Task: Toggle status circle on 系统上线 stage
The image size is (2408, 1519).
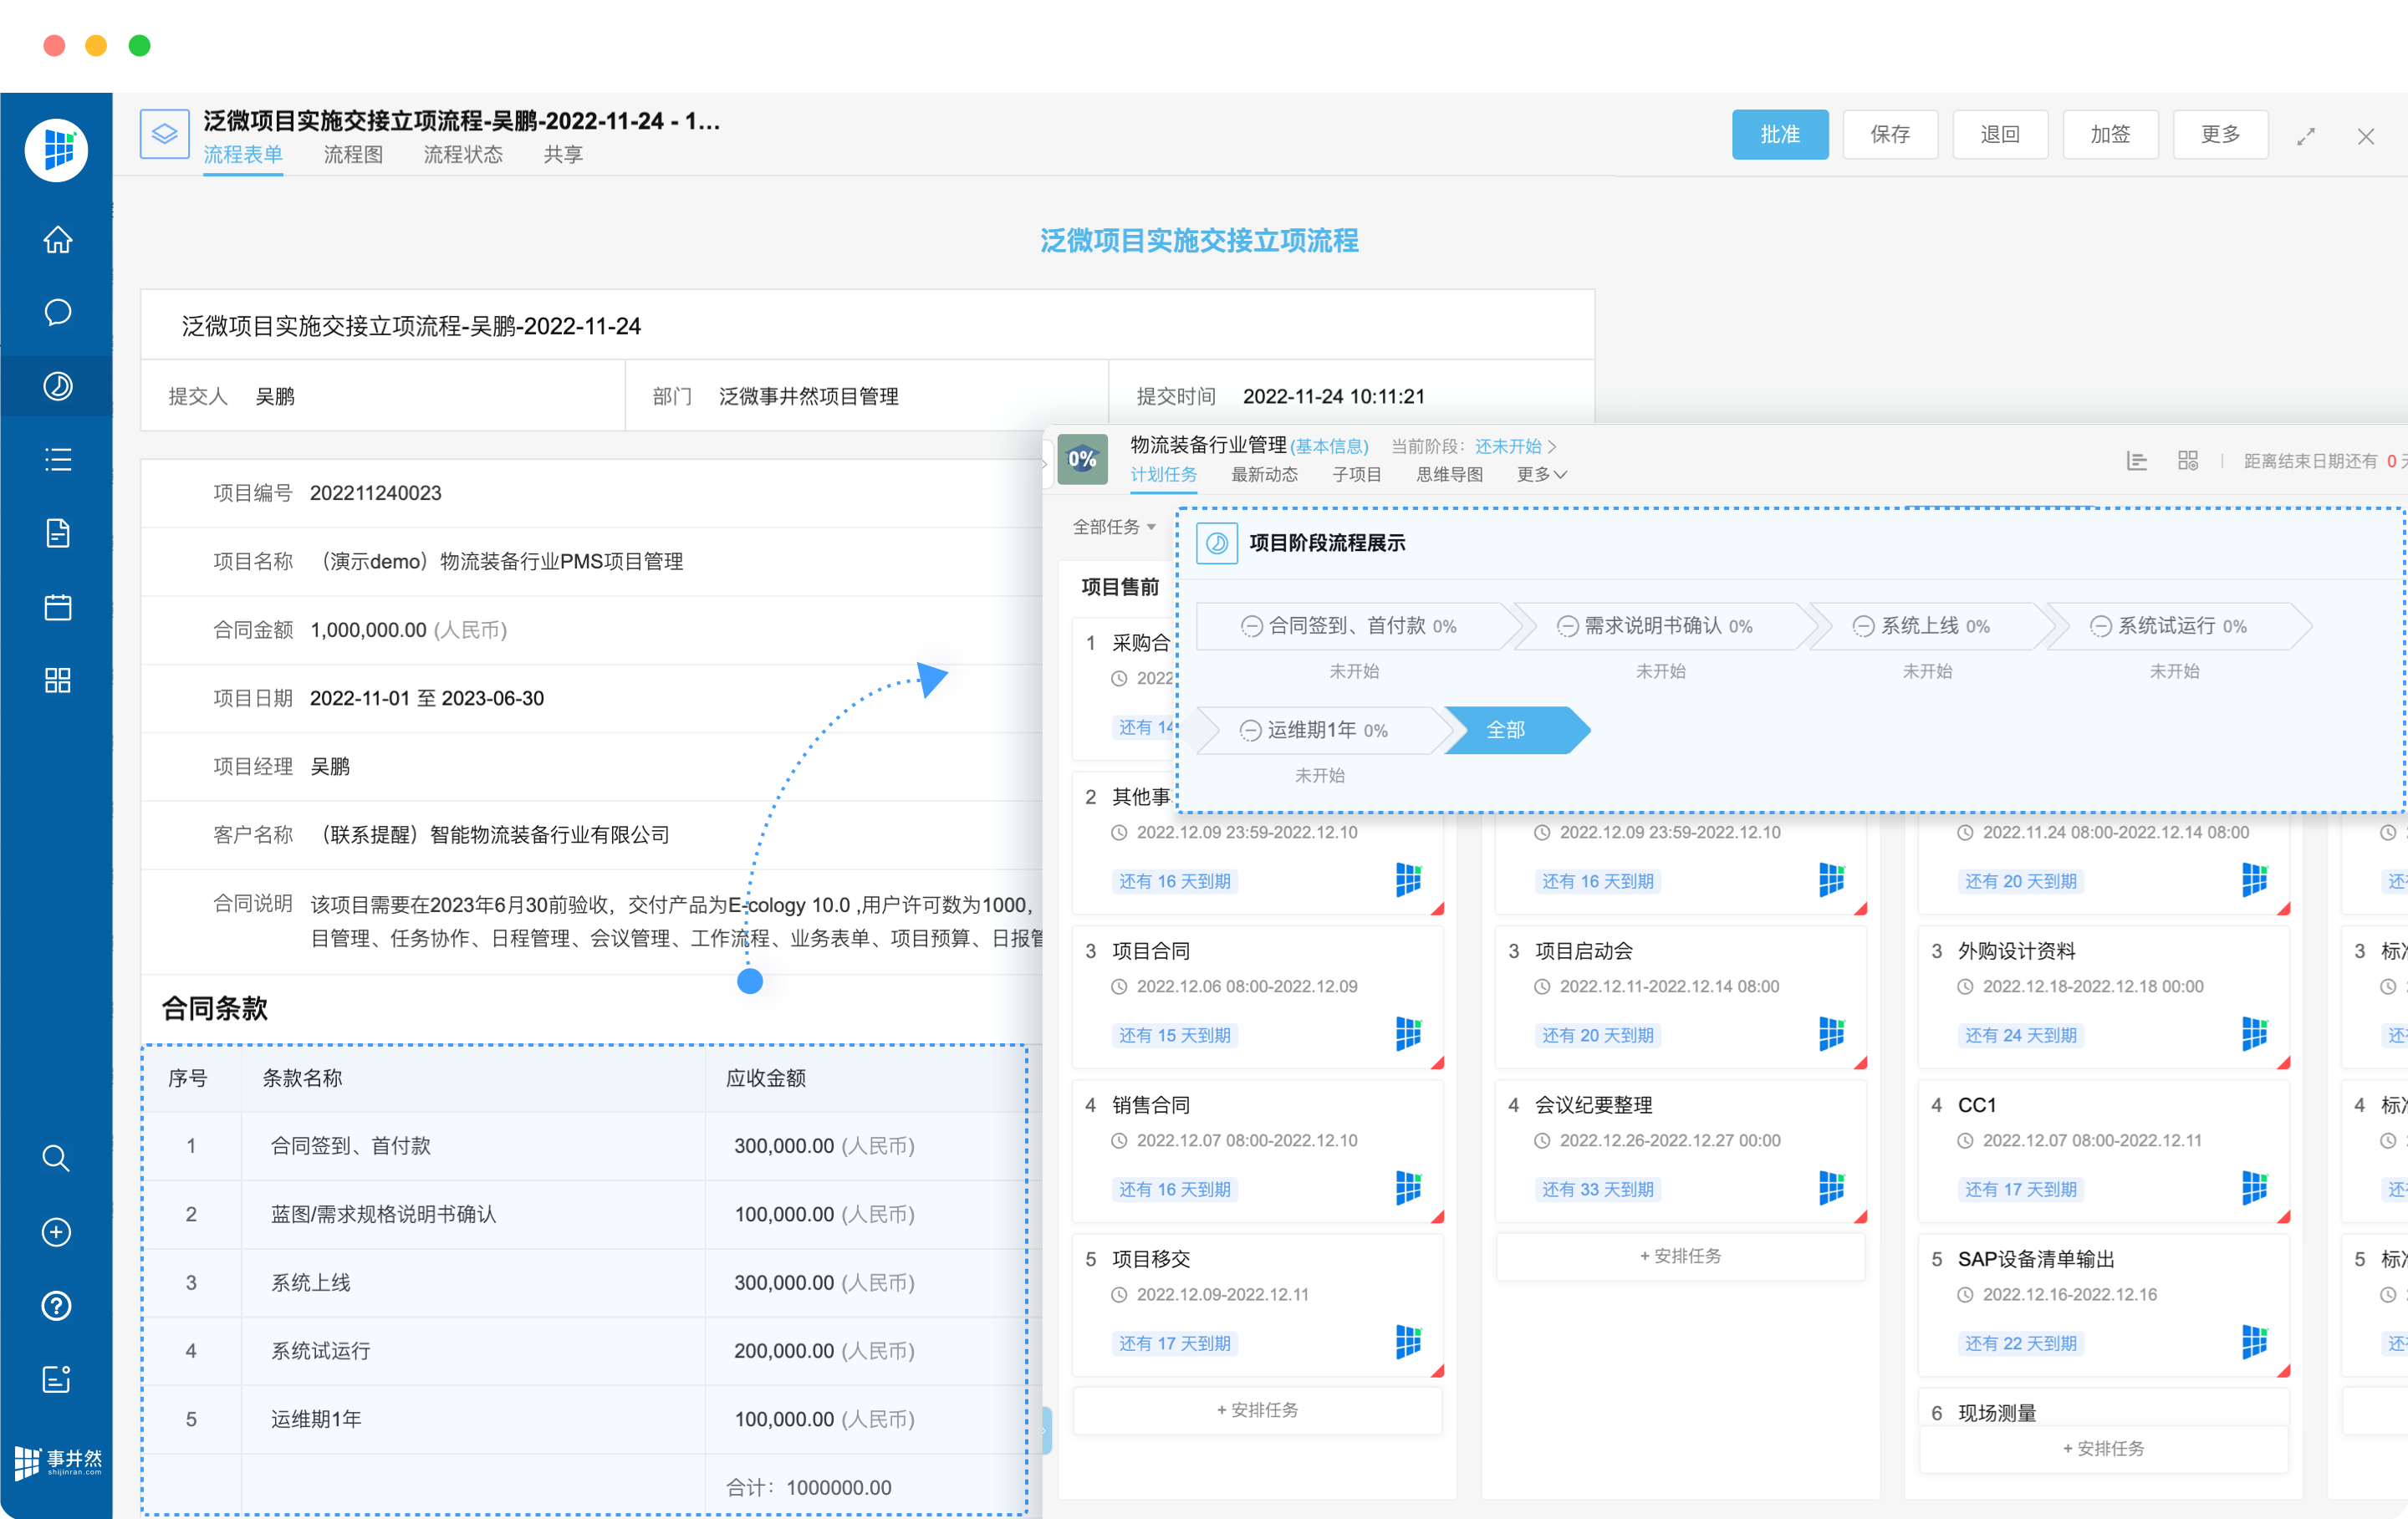Action: [1862, 626]
